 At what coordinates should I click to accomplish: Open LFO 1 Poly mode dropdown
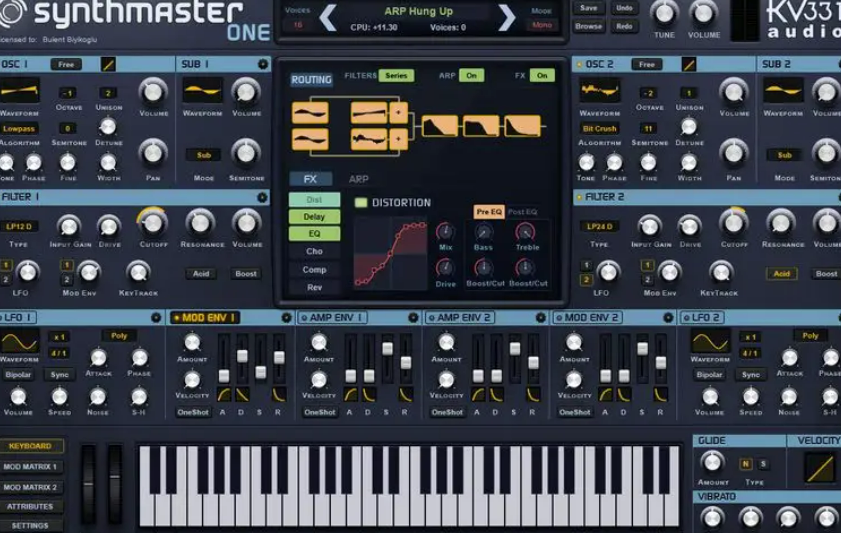coord(119,336)
